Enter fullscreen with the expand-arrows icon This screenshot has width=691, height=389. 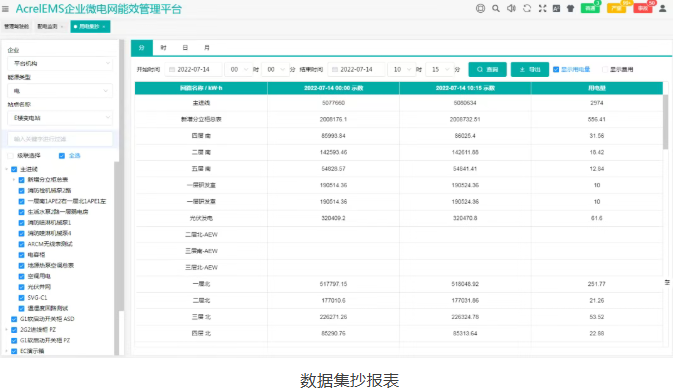[542, 8]
